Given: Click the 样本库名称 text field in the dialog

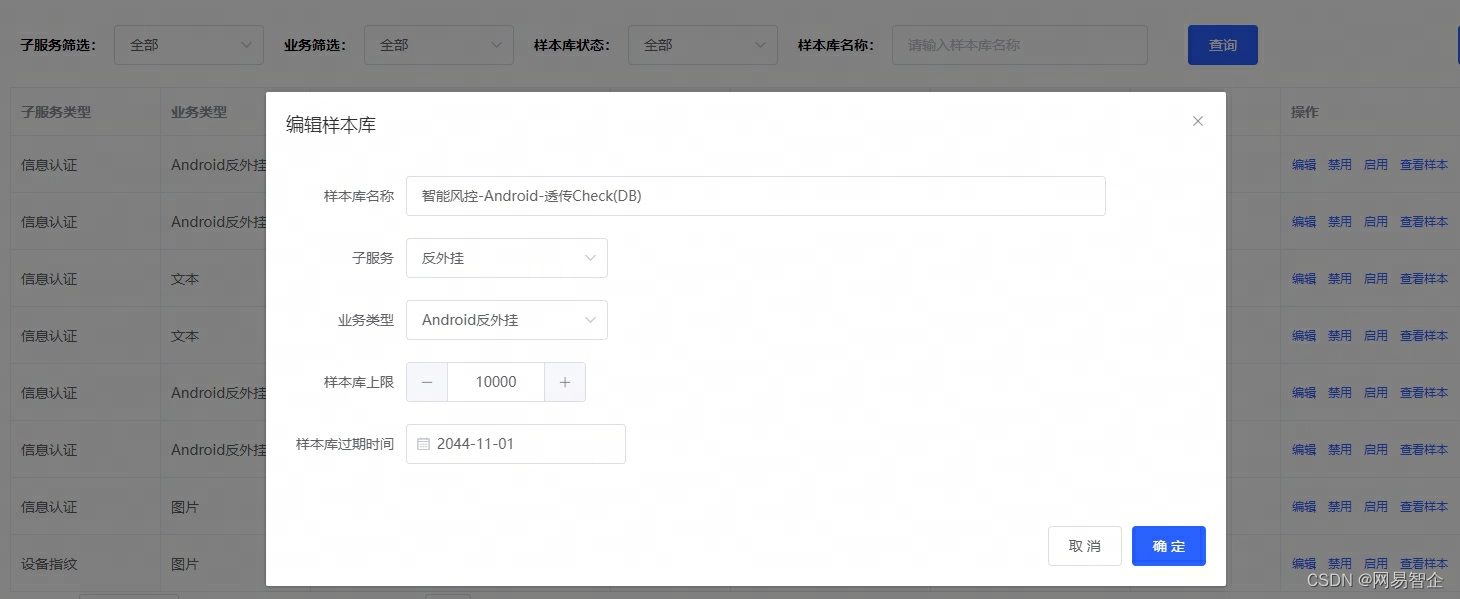Looking at the screenshot, I should pos(756,196).
